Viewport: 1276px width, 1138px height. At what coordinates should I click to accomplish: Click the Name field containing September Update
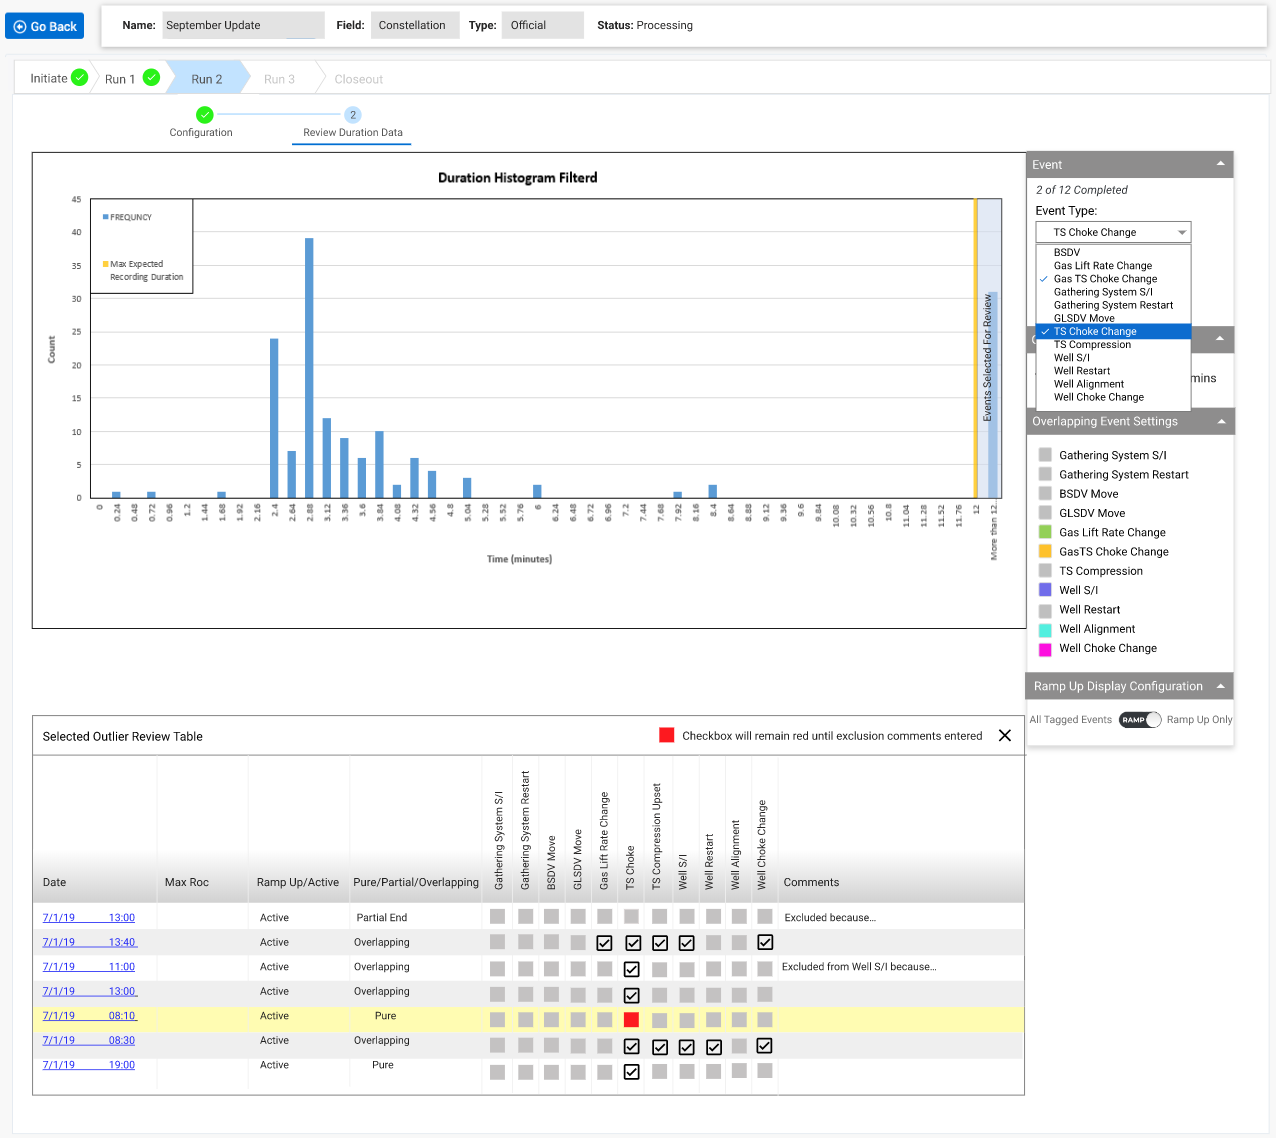242,25
